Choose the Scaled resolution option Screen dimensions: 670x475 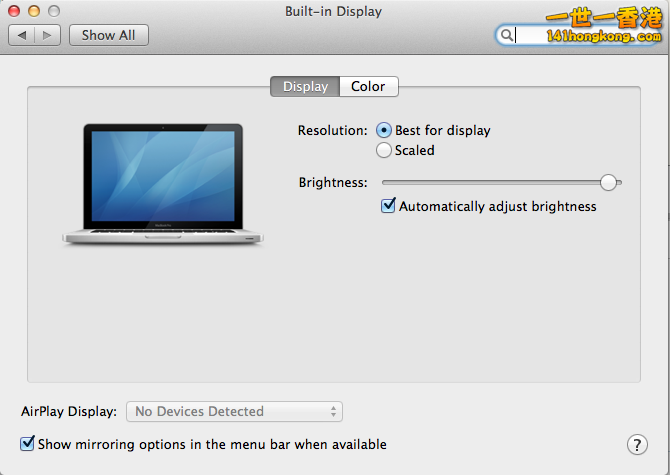click(x=384, y=150)
